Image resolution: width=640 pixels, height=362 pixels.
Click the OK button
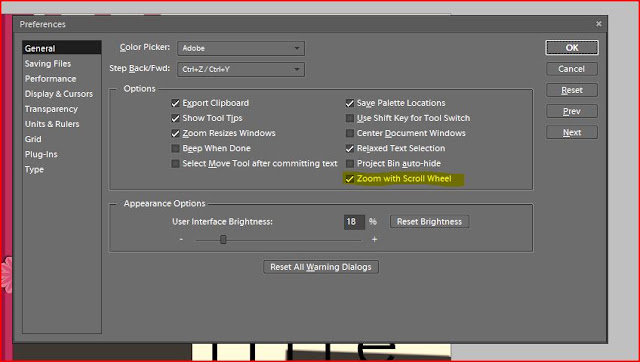pos(572,48)
